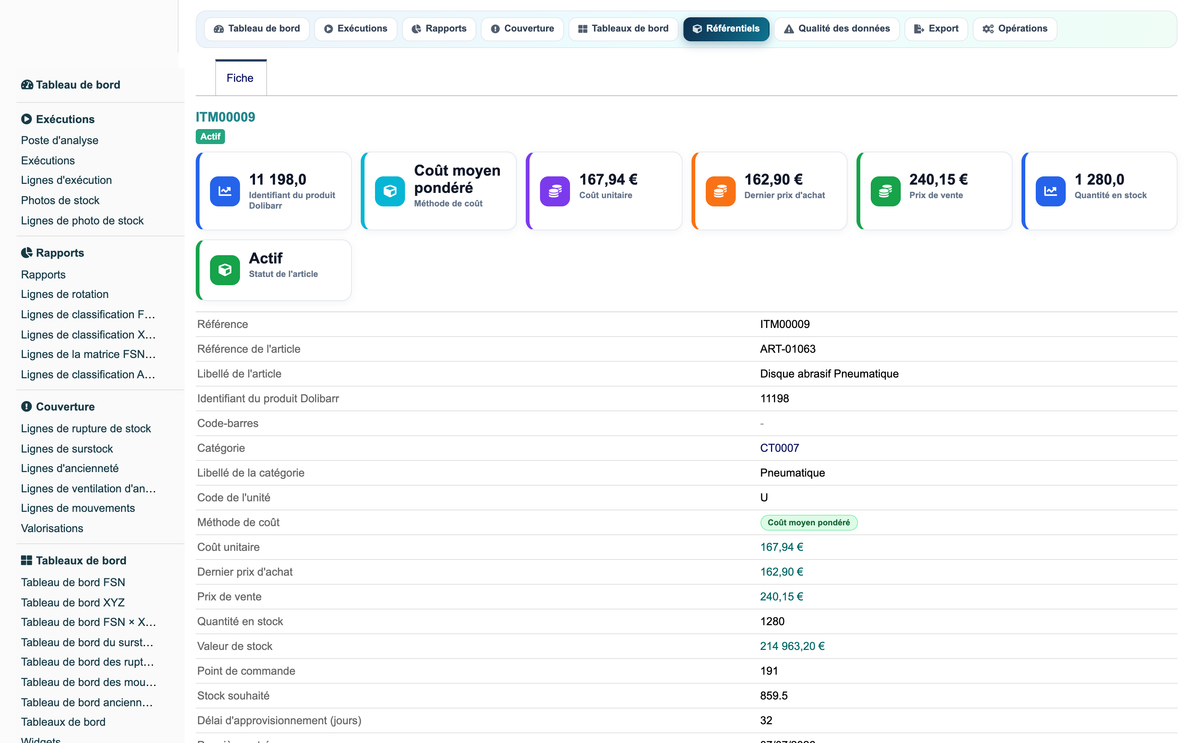Open Lignes de surstock in sidebar
Image resolution: width=1200 pixels, height=743 pixels.
tap(67, 449)
